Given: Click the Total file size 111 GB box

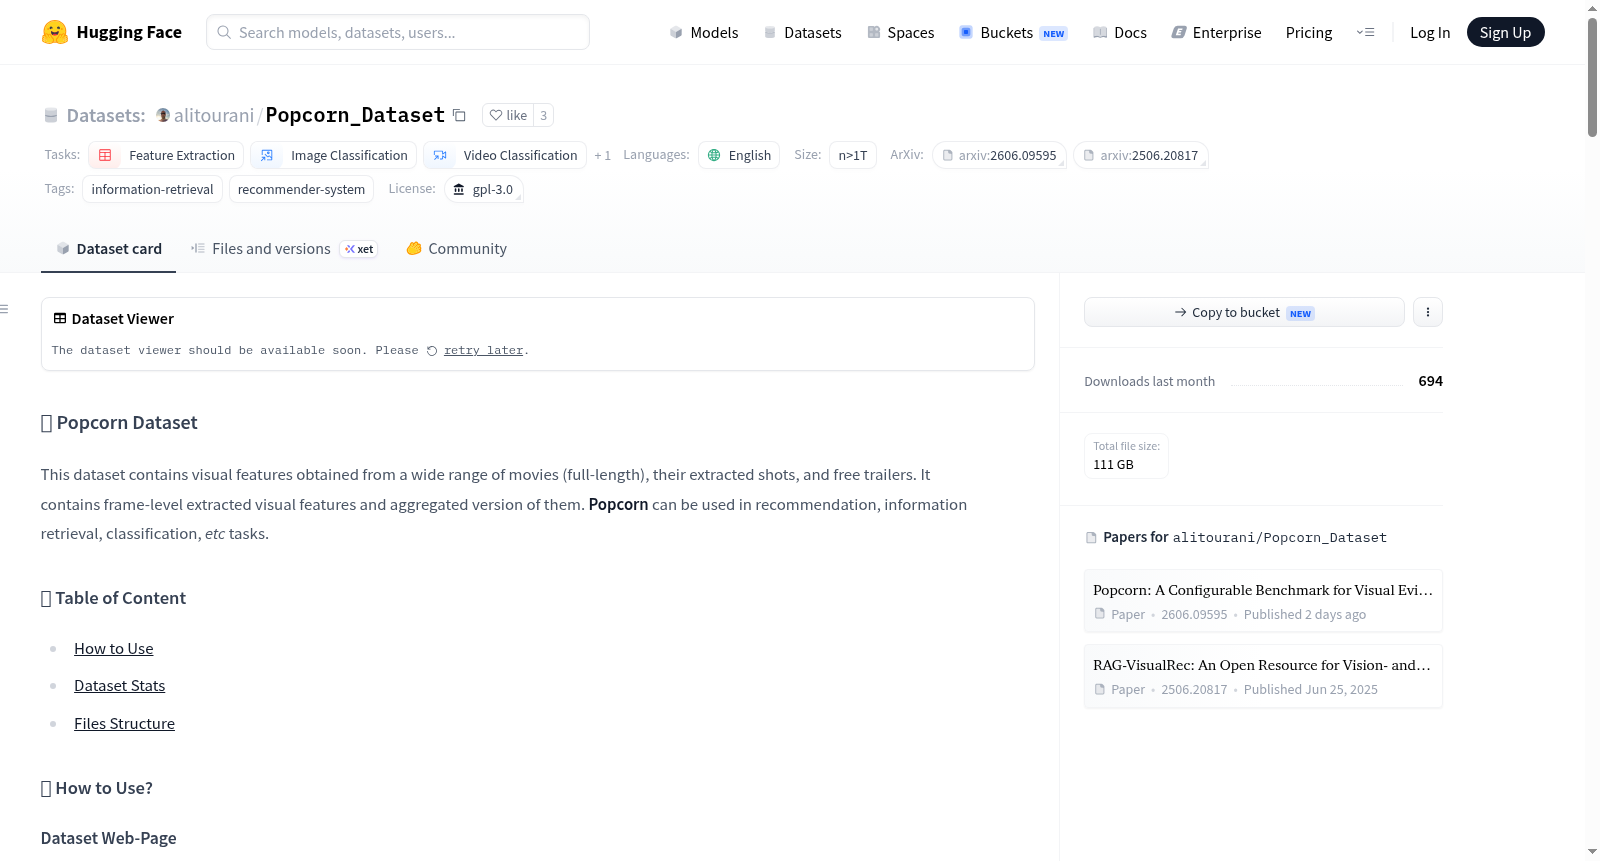Looking at the screenshot, I should (1126, 456).
